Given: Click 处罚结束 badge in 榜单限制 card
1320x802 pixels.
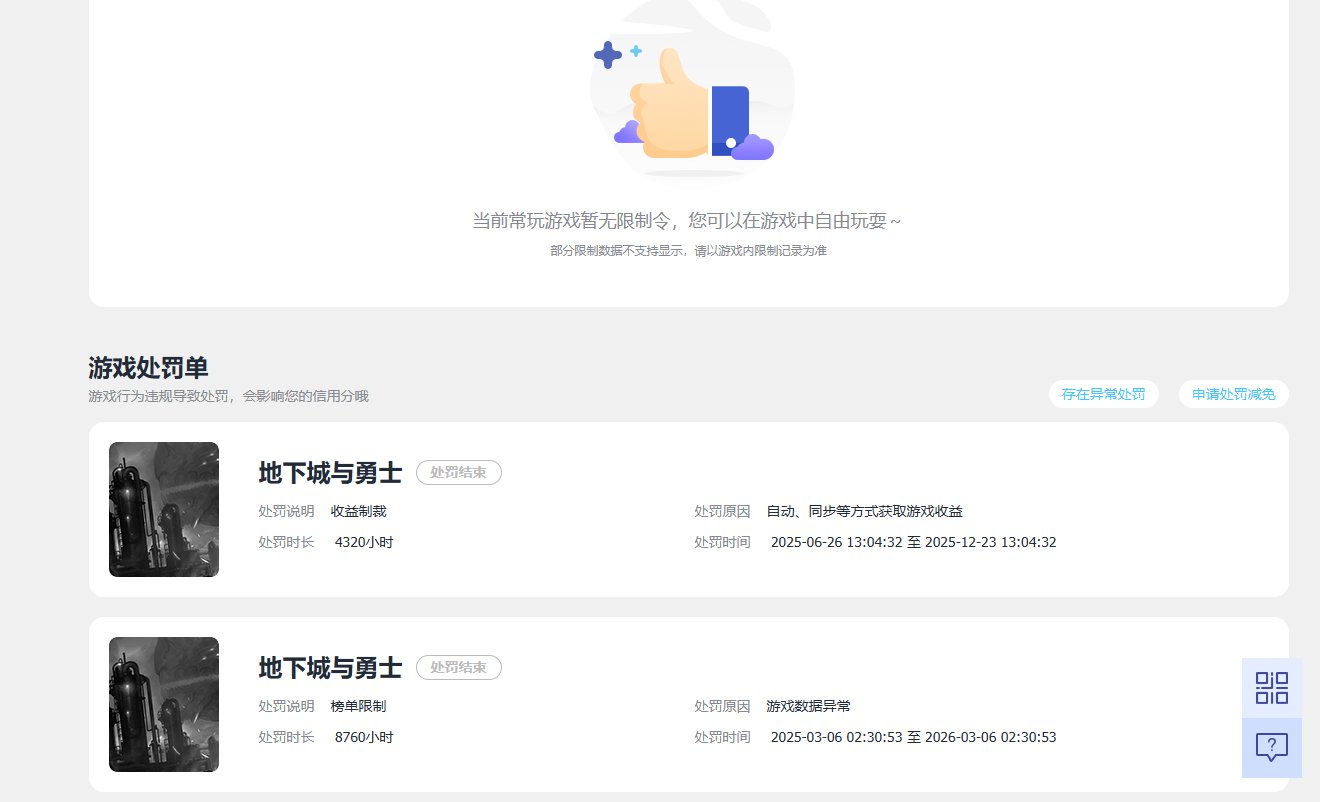Looking at the screenshot, I should [x=459, y=668].
